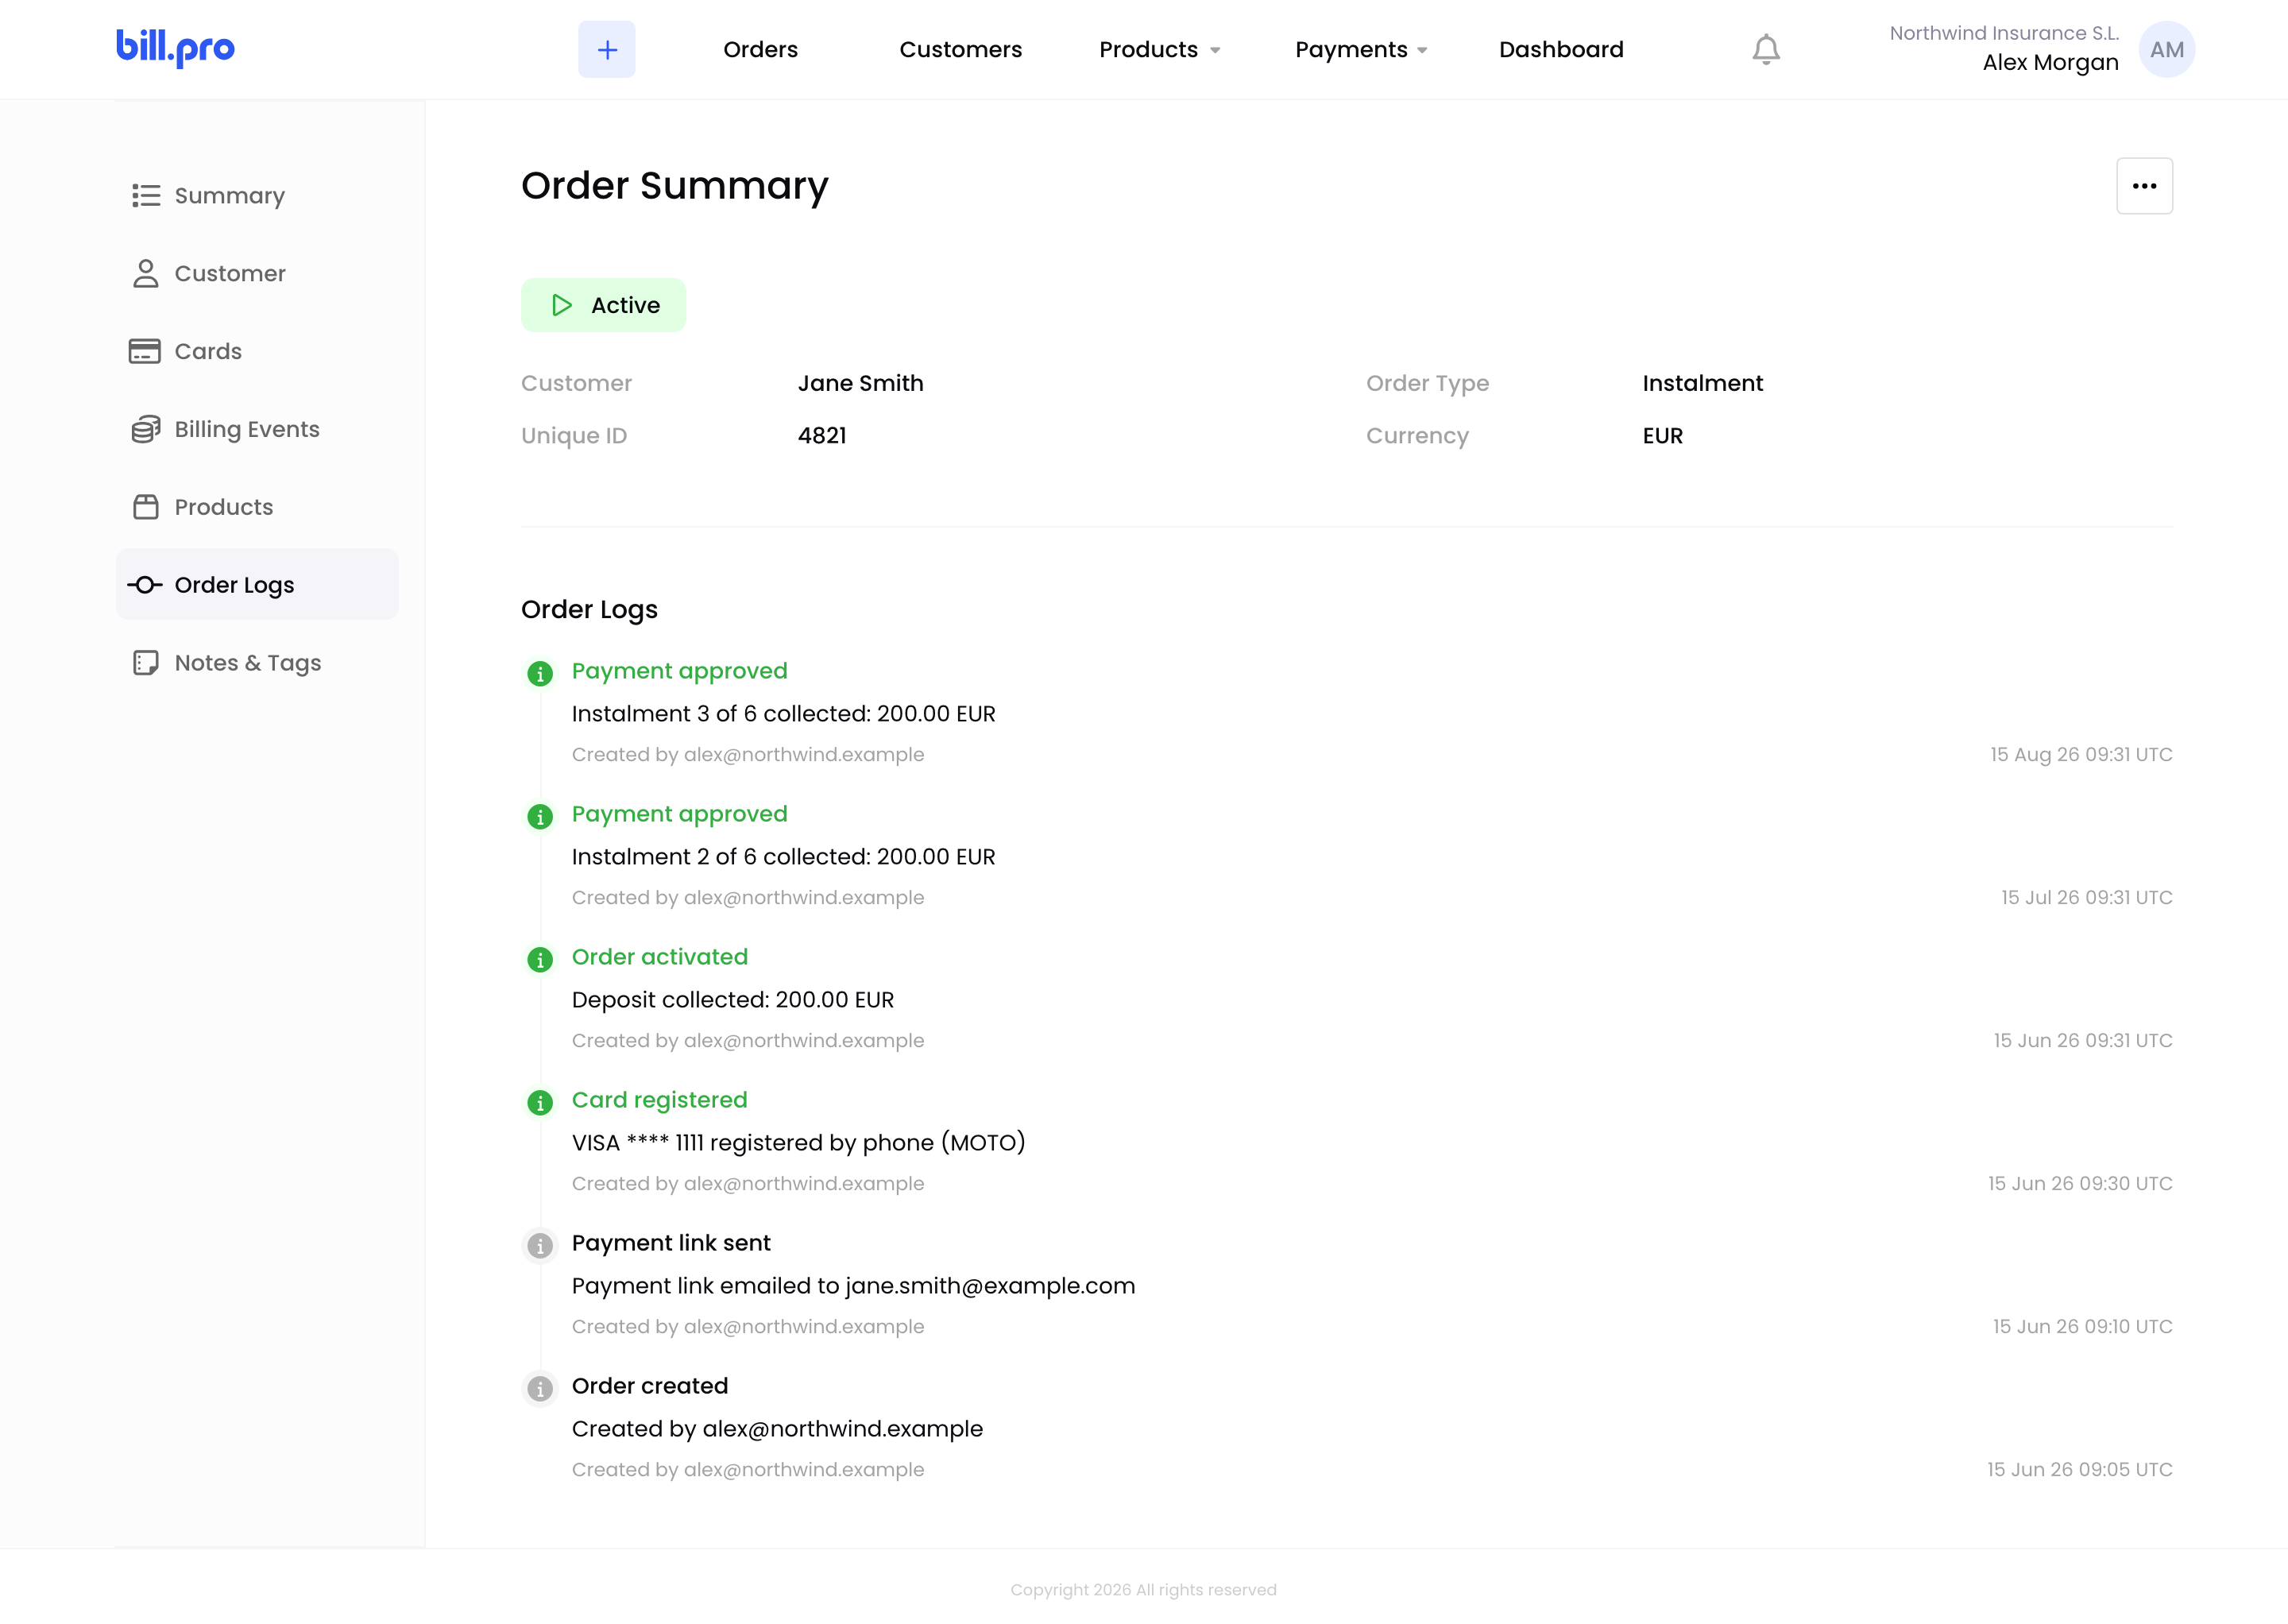Select Products in the sidebar
The height and width of the screenshot is (1624, 2288).
pyautogui.click(x=257, y=507)
